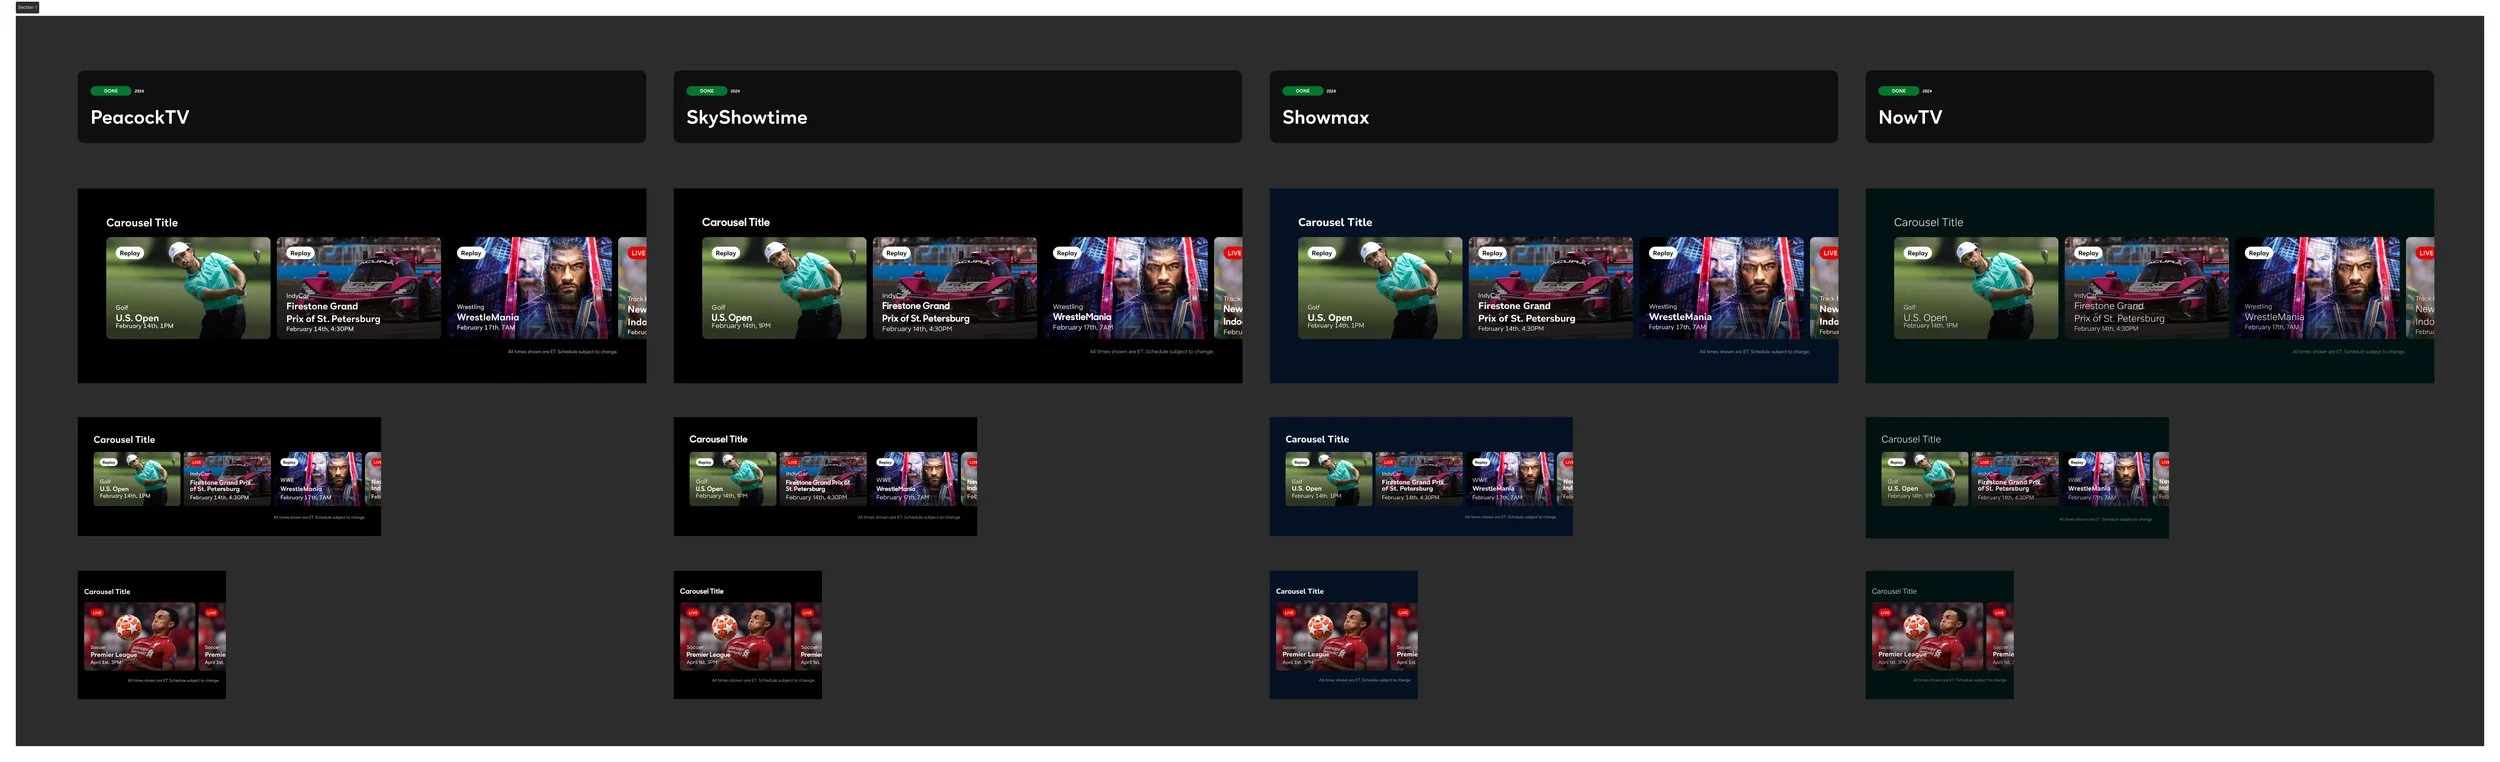This screenshot has width=2500, height=762.
Task: Open the U.S. Open card in medium SkyShowtime carousel
Action: tap(733, 479)
